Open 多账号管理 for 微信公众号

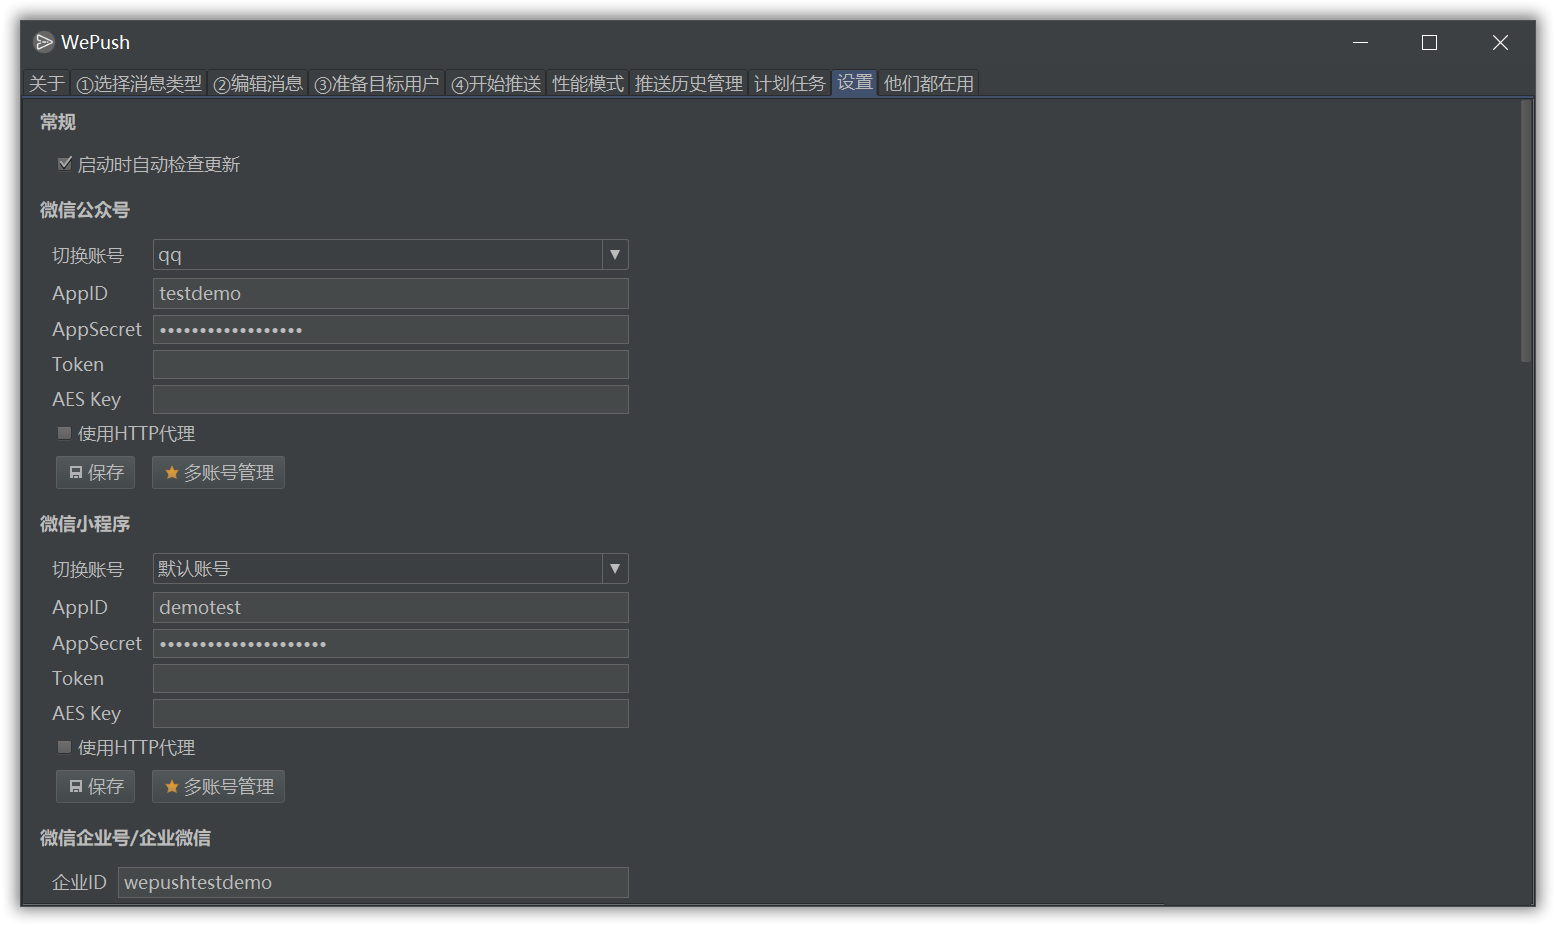pyautogui.click(x=218, y=473)
